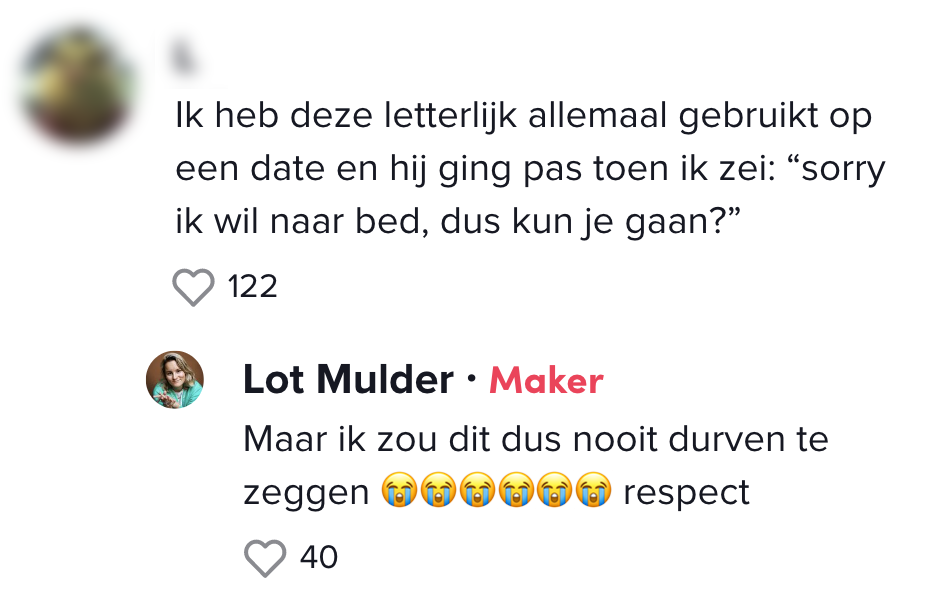Click reply text starting with "Maar ik zou"

[x=535, y=439]
